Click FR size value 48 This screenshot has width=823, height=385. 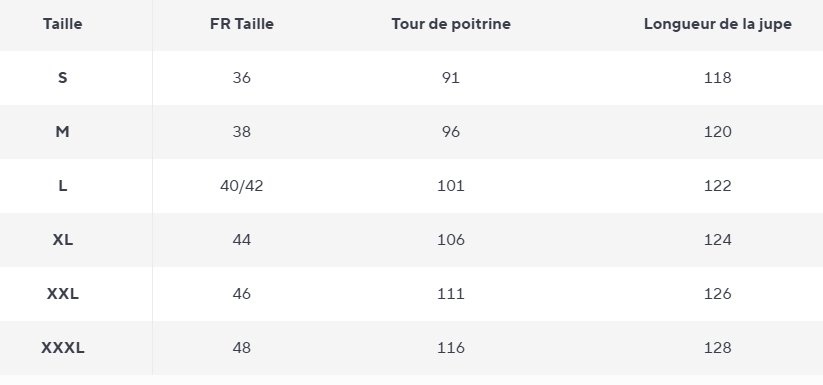241,348
